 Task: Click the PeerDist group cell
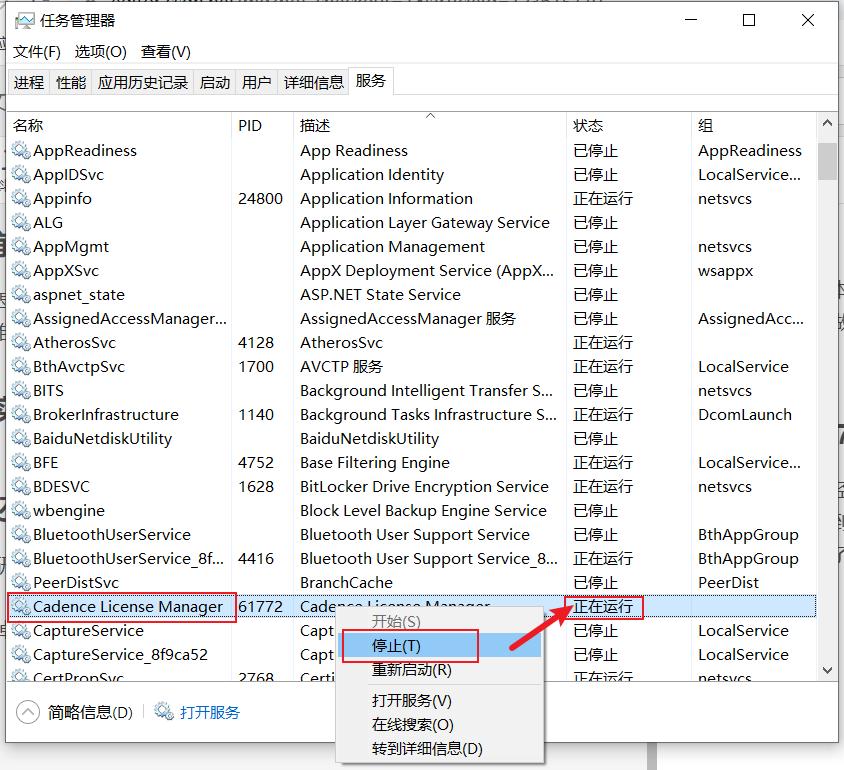pos(728,582)
